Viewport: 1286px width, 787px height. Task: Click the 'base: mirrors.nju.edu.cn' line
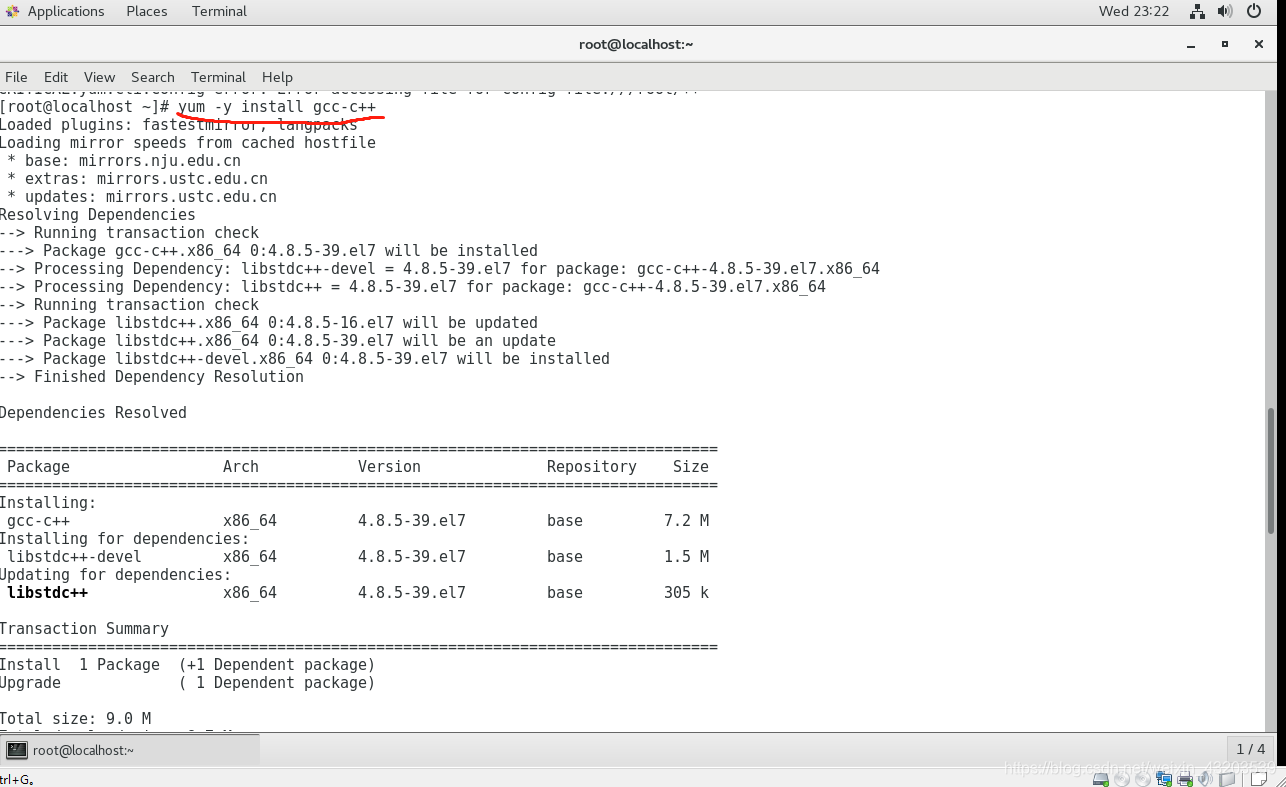tap(124, 160)
